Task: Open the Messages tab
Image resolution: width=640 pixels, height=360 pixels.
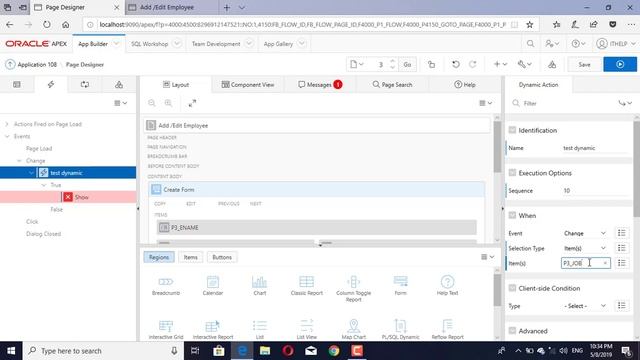Action: coord(320,84)
